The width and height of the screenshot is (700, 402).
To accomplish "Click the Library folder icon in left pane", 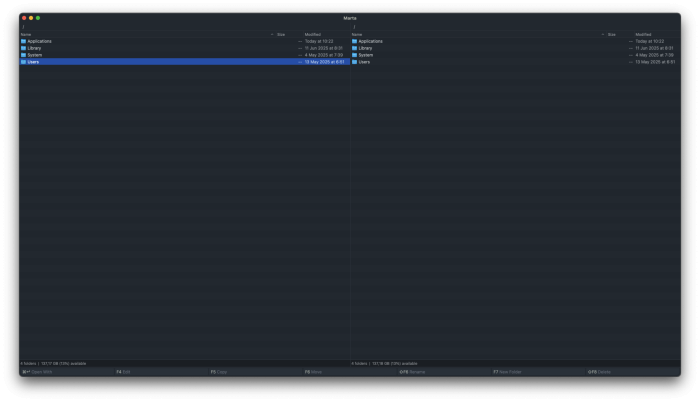I will coord(23,48).
